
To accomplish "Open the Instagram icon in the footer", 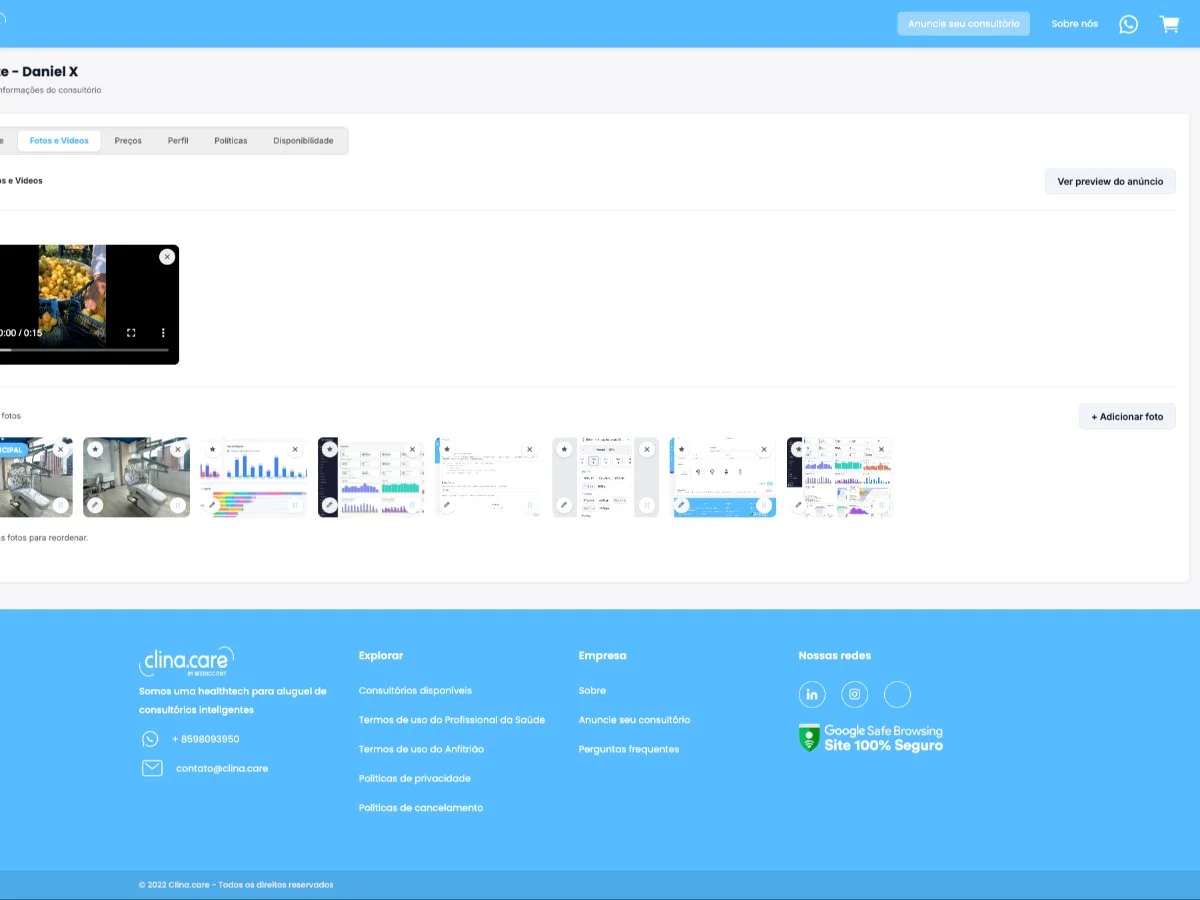I will coord(855,694).
